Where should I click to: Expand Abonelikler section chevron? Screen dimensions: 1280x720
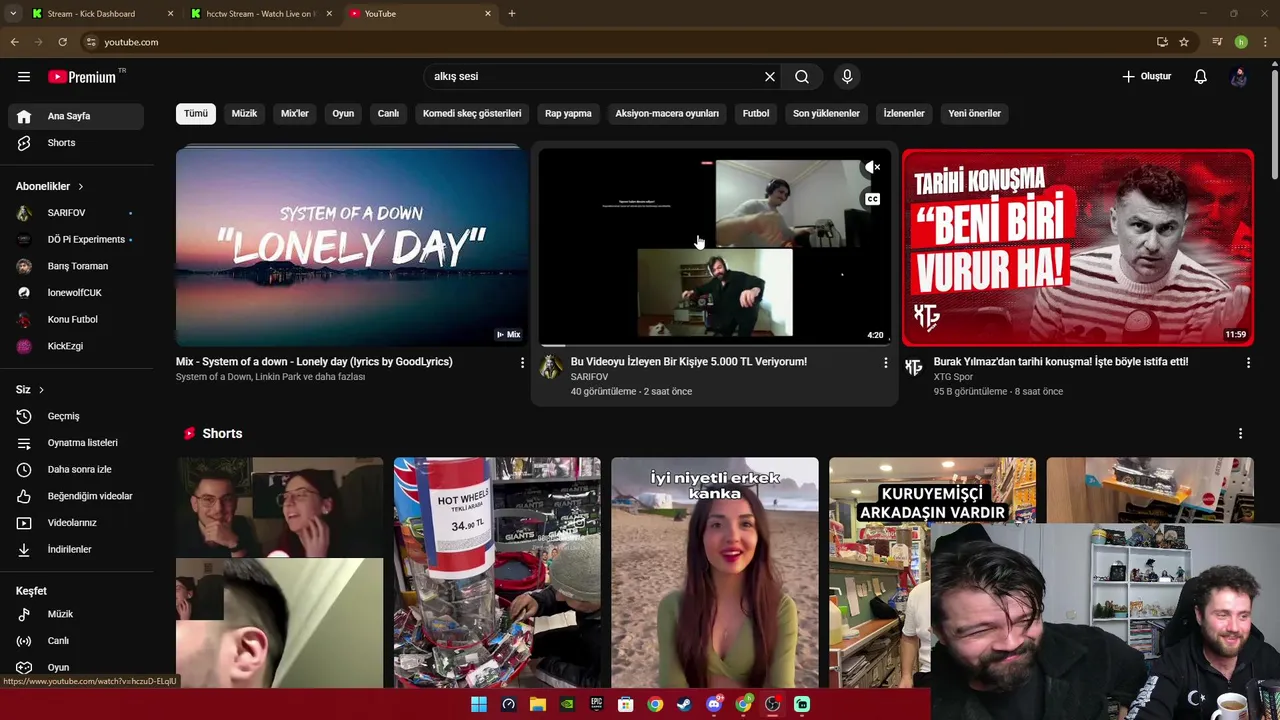coord(81,187)
